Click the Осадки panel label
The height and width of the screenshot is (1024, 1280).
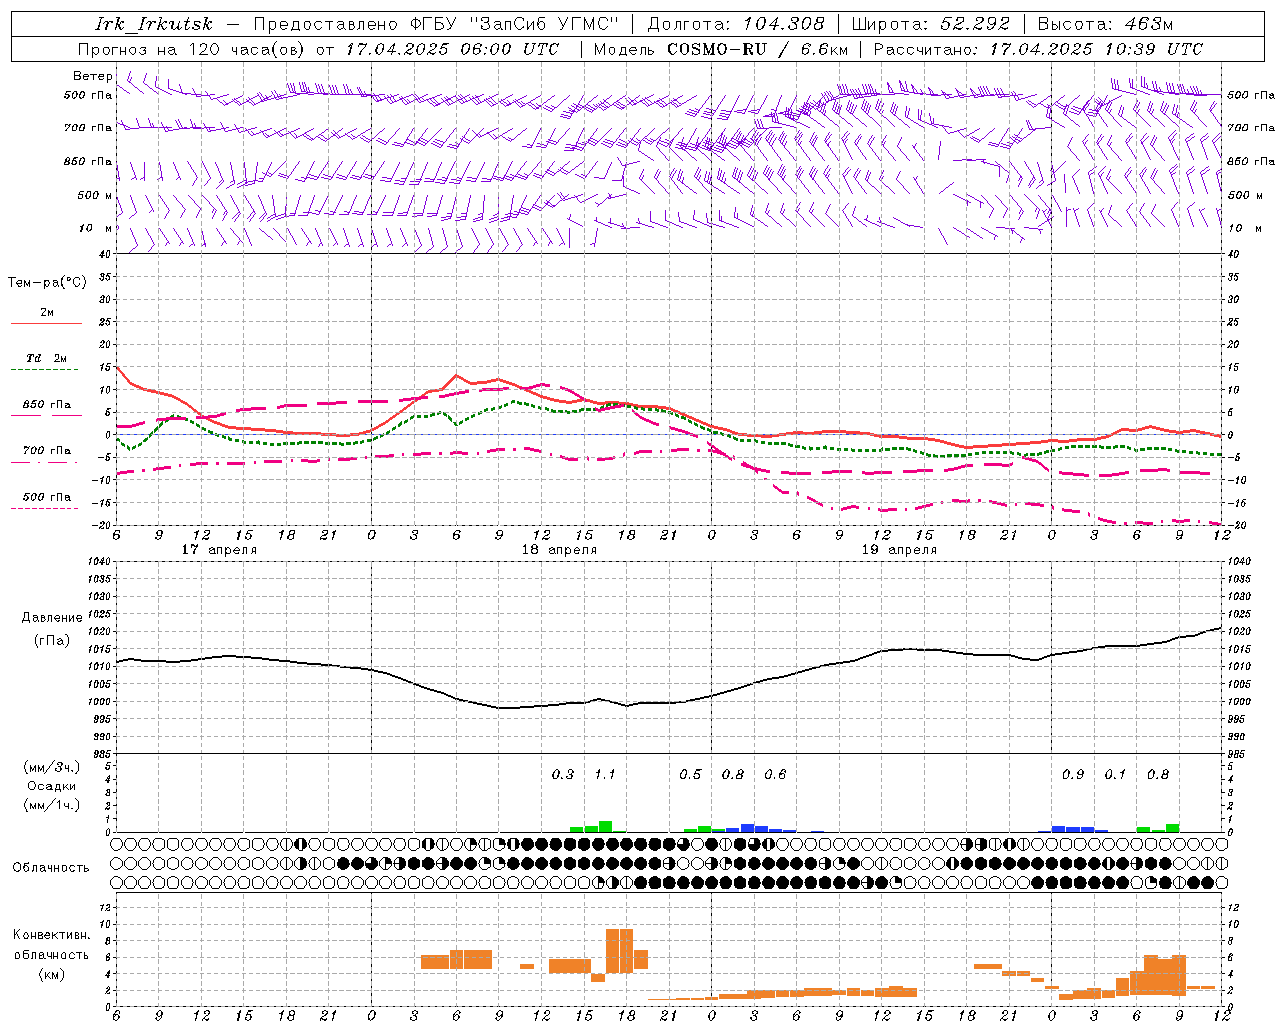pos(51,786)
